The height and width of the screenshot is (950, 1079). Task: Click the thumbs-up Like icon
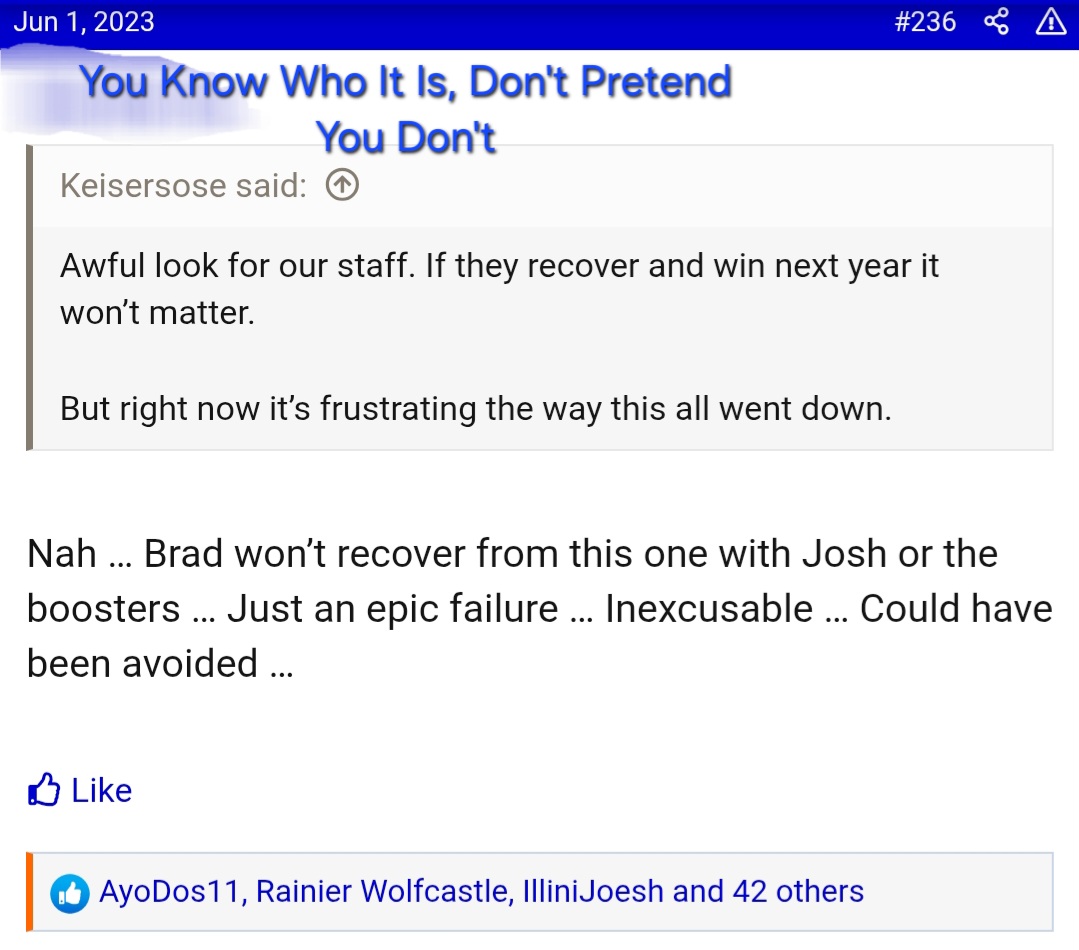(44, 790)
